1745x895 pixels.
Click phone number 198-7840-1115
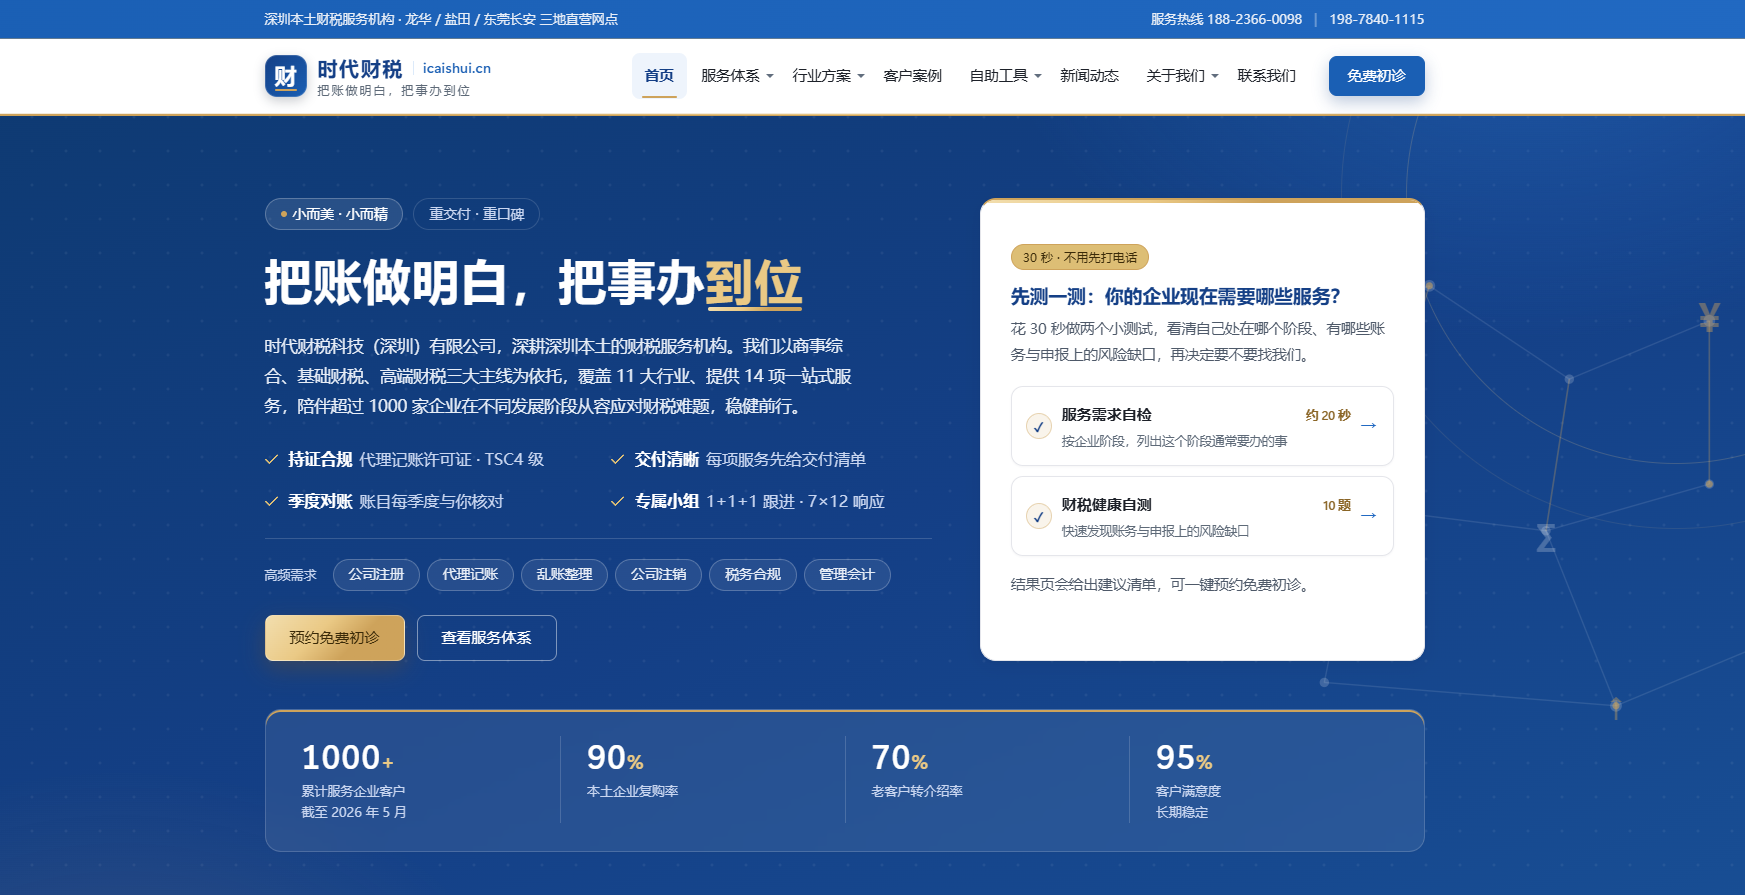click(1377, 19)
